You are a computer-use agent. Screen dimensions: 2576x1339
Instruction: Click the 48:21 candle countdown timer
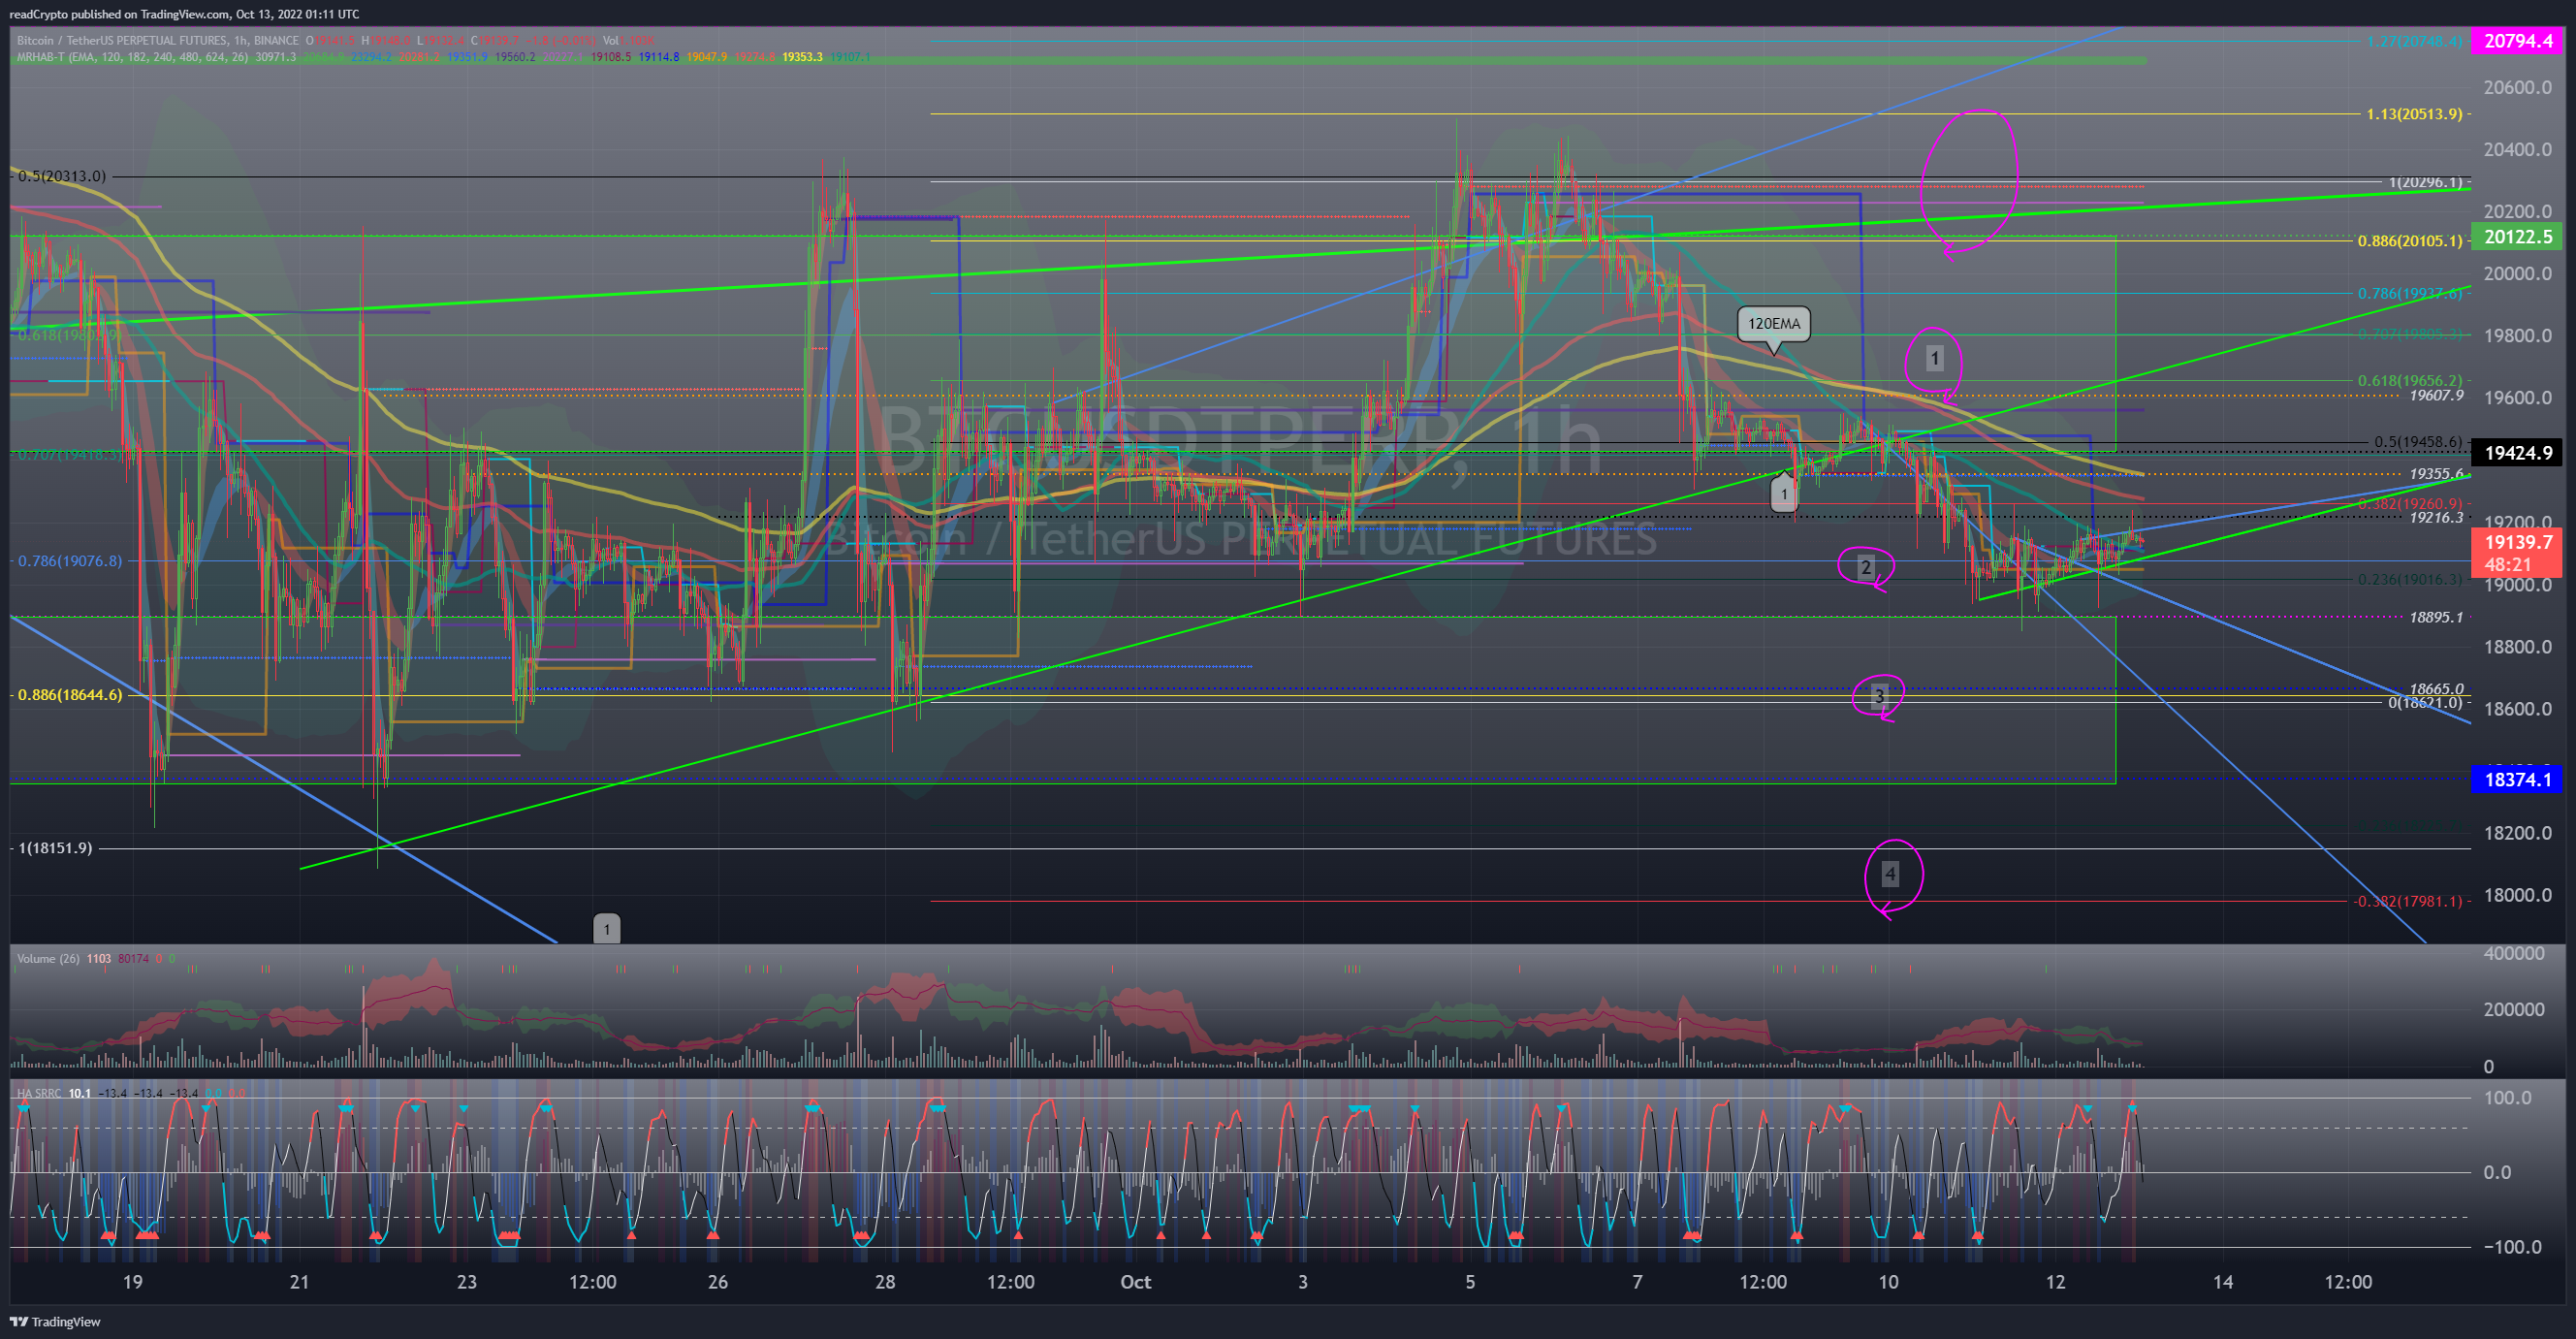pos(2508,565)
